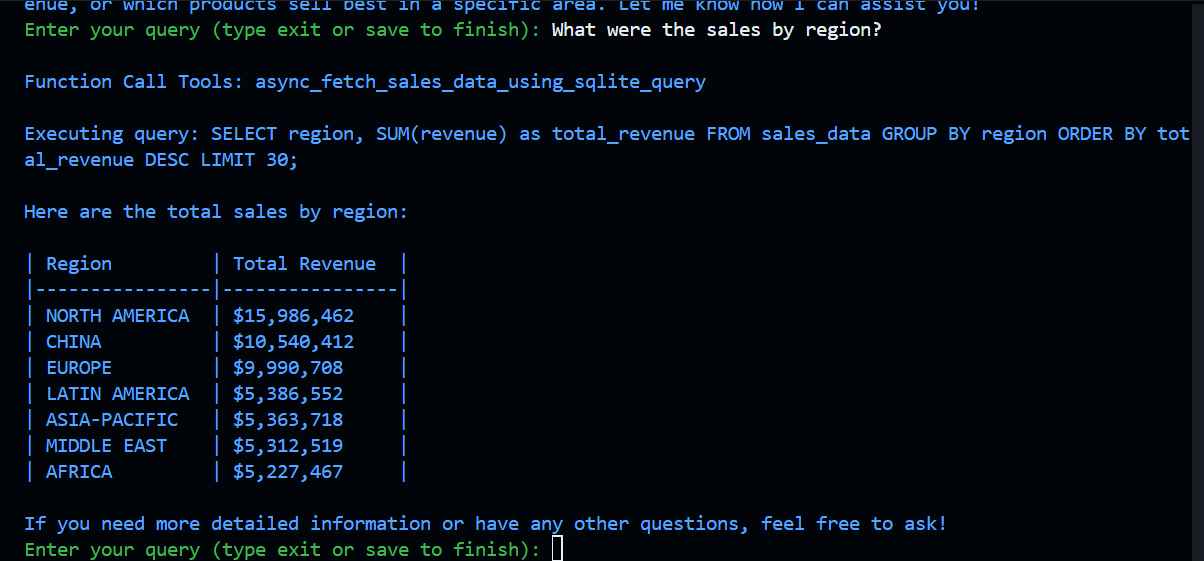Click the "Here are the total sales by region:" line
Screen dimensions: 1204x561
pos(216,212)
